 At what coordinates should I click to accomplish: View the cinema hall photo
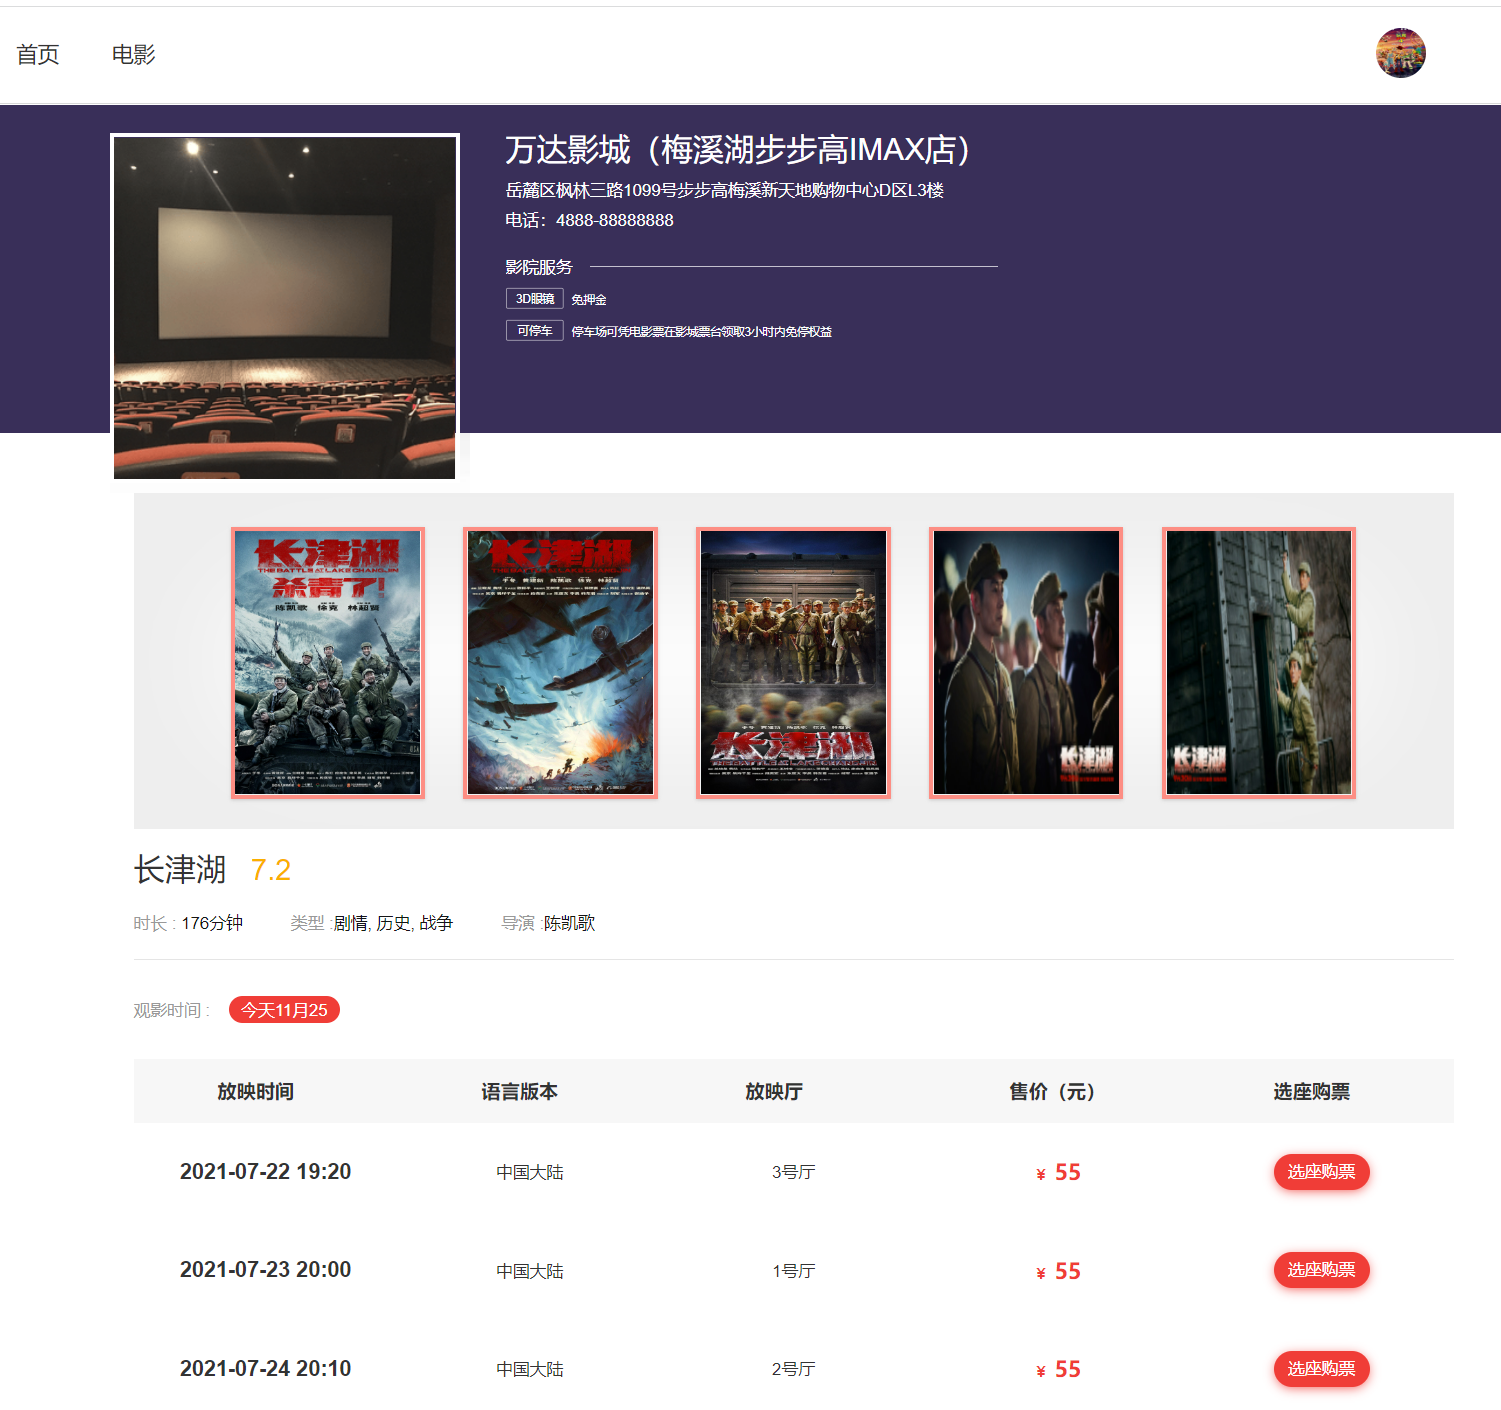point(285,307)
